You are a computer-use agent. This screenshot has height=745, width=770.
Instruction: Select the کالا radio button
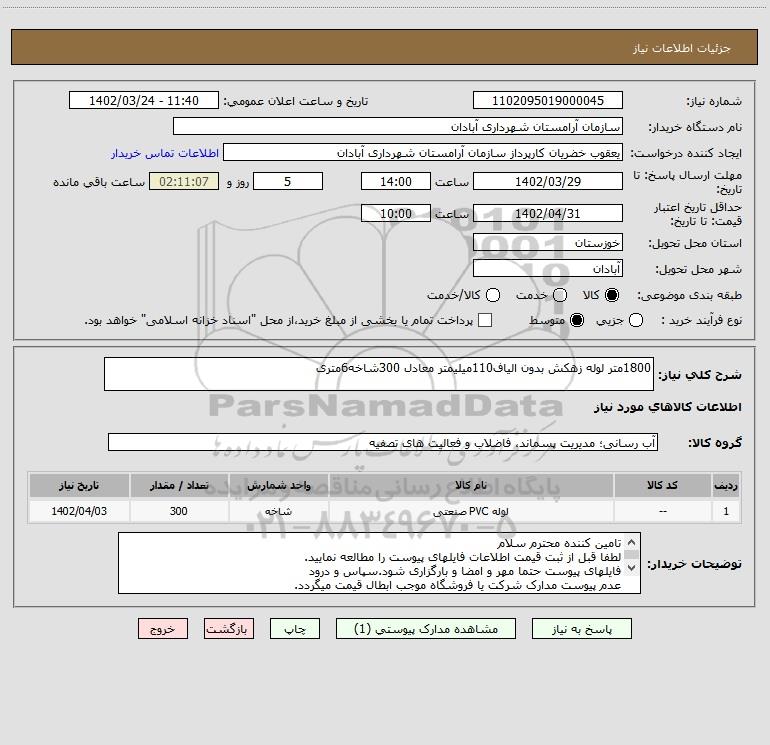612,295
